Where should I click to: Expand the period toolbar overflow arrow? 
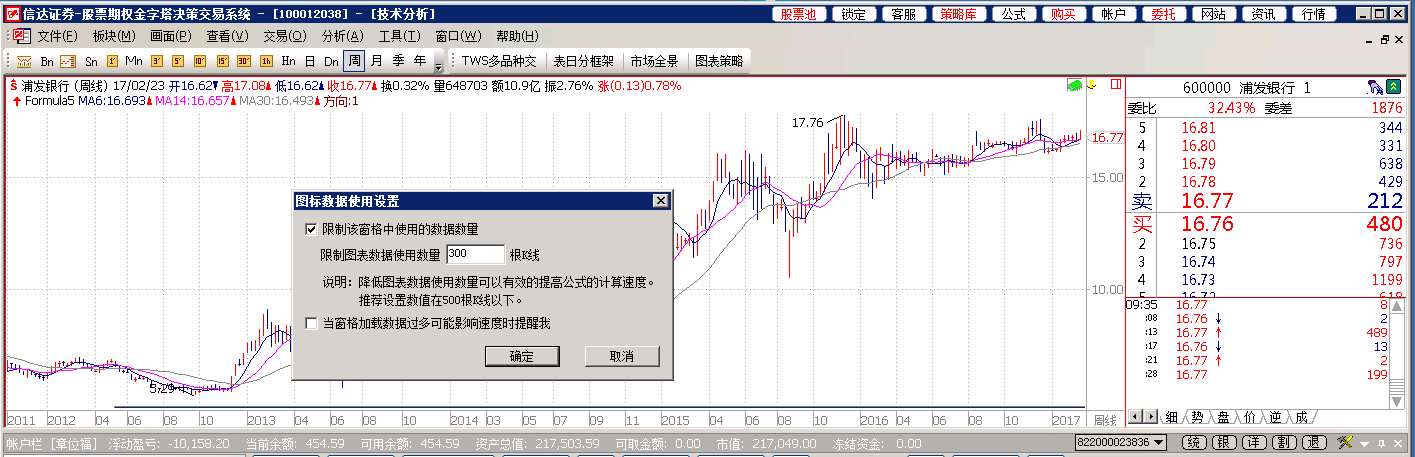[438, 66]
